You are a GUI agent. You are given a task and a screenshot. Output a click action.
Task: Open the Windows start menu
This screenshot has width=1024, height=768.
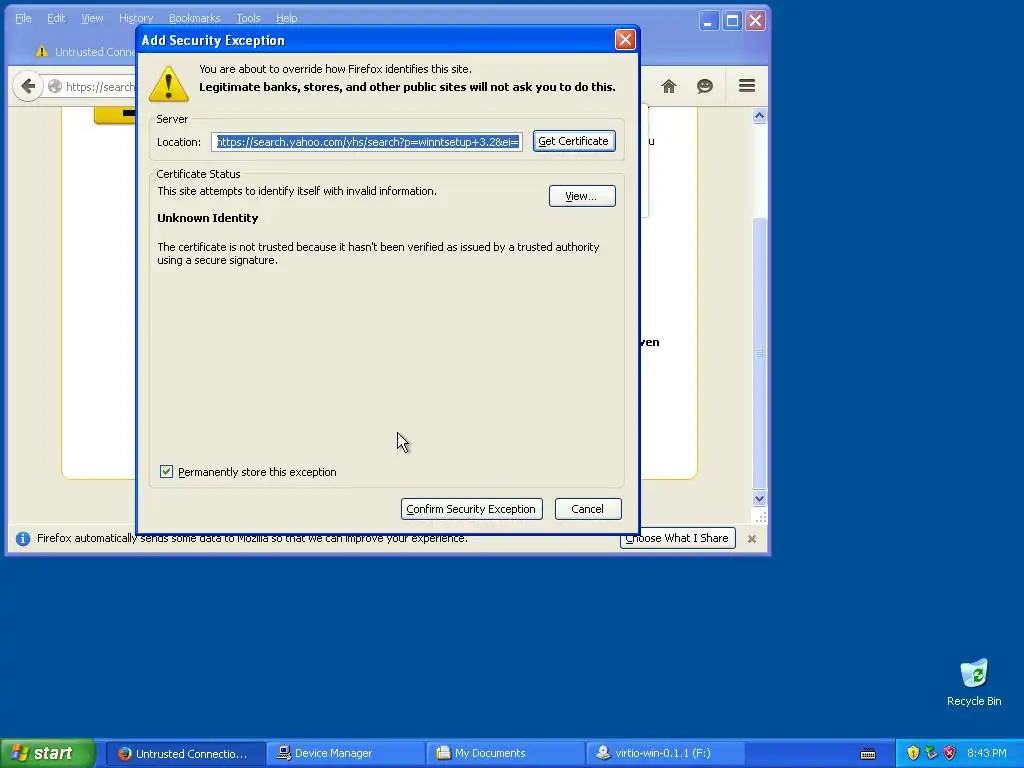(x=48, y=753)
